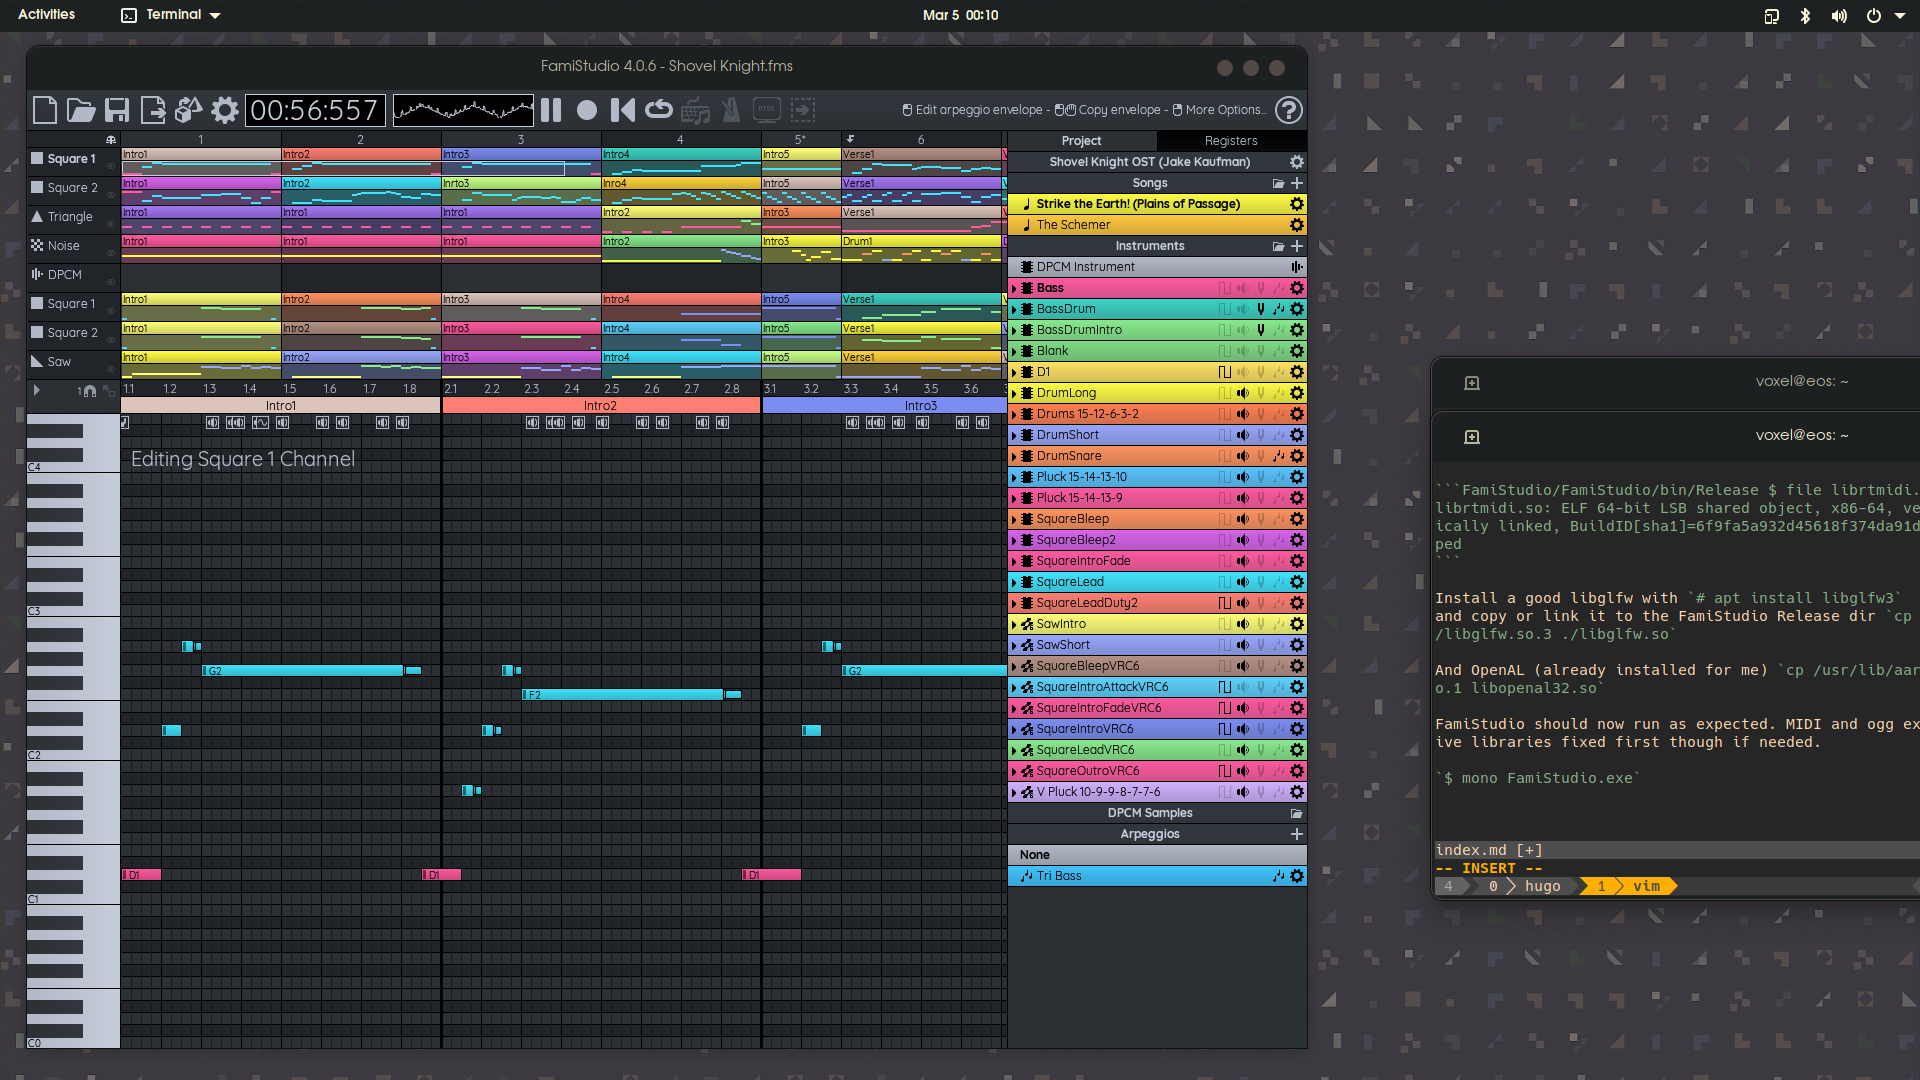The width and height of the screenshot is (1920, 1080).
Task: Add a new instrument with plus icon
Action: (1297, 246)
